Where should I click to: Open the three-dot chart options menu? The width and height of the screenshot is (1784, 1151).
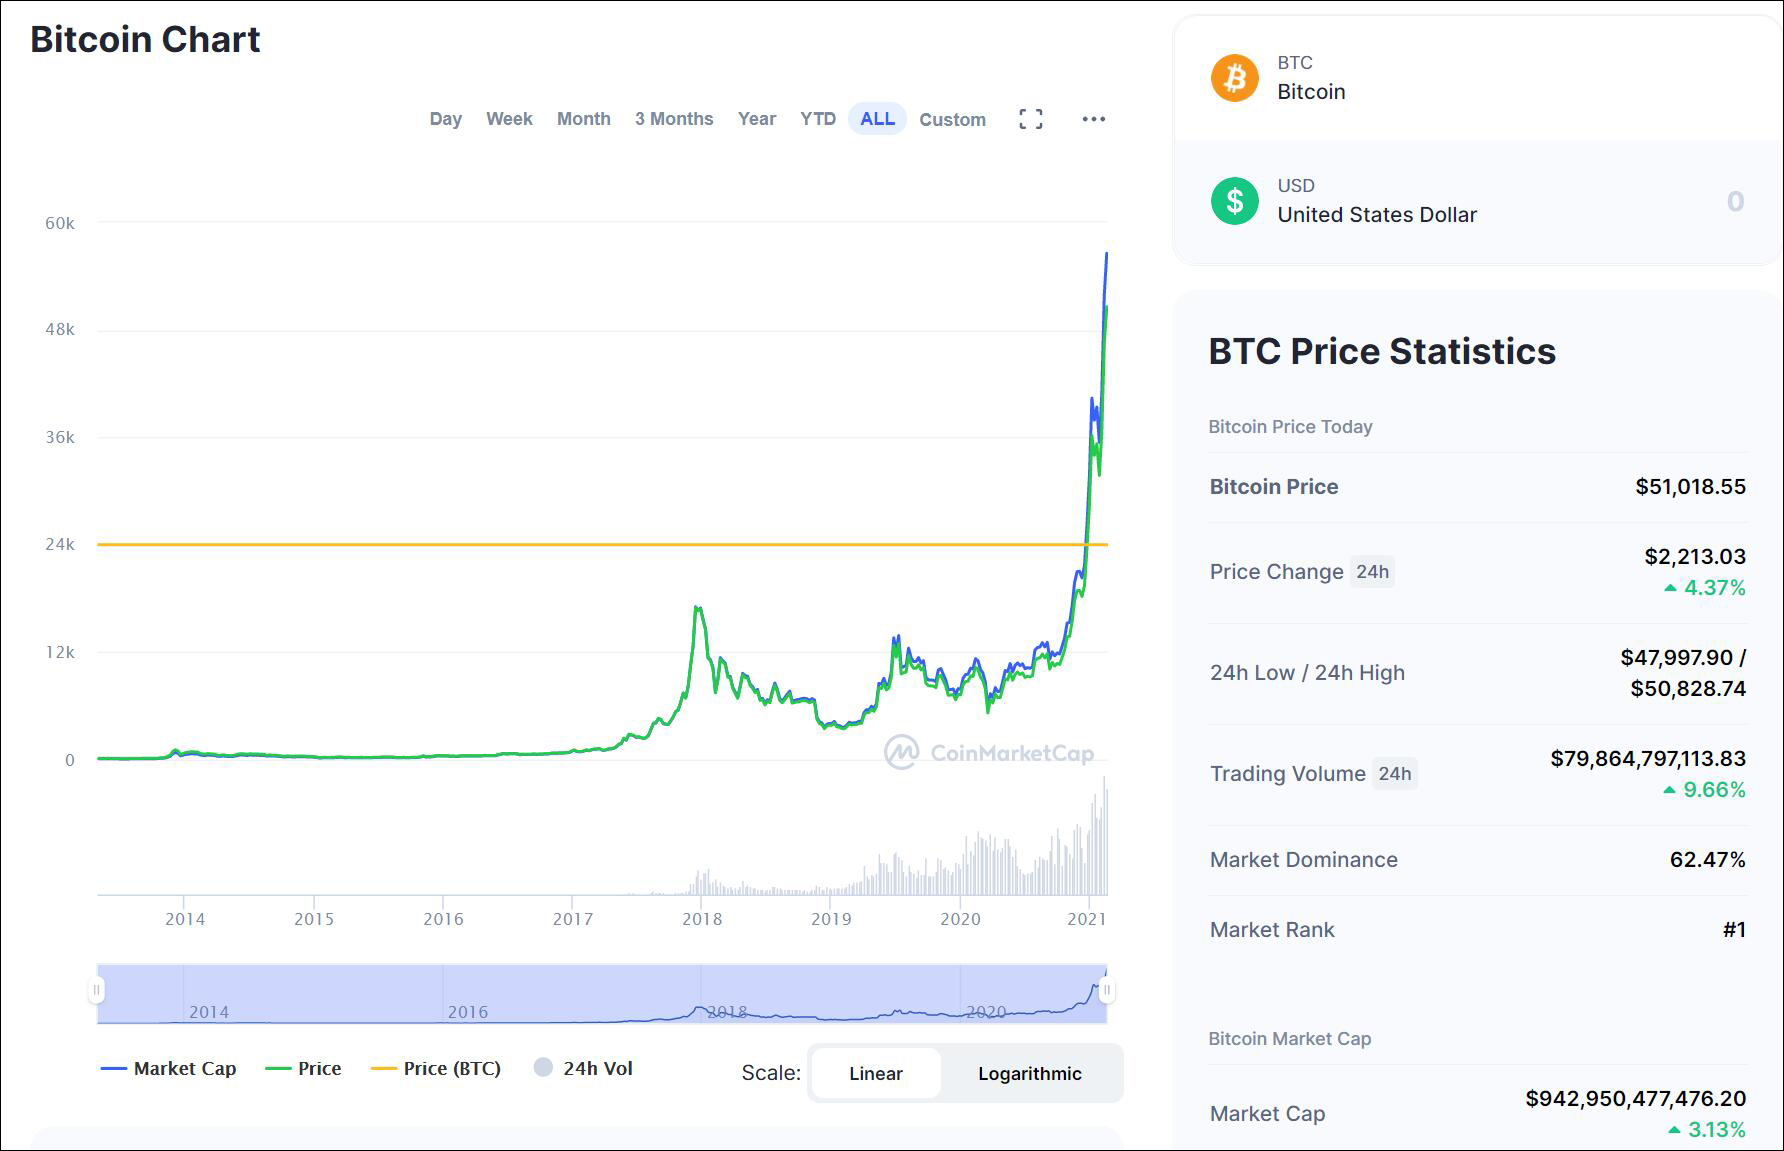1094,119
